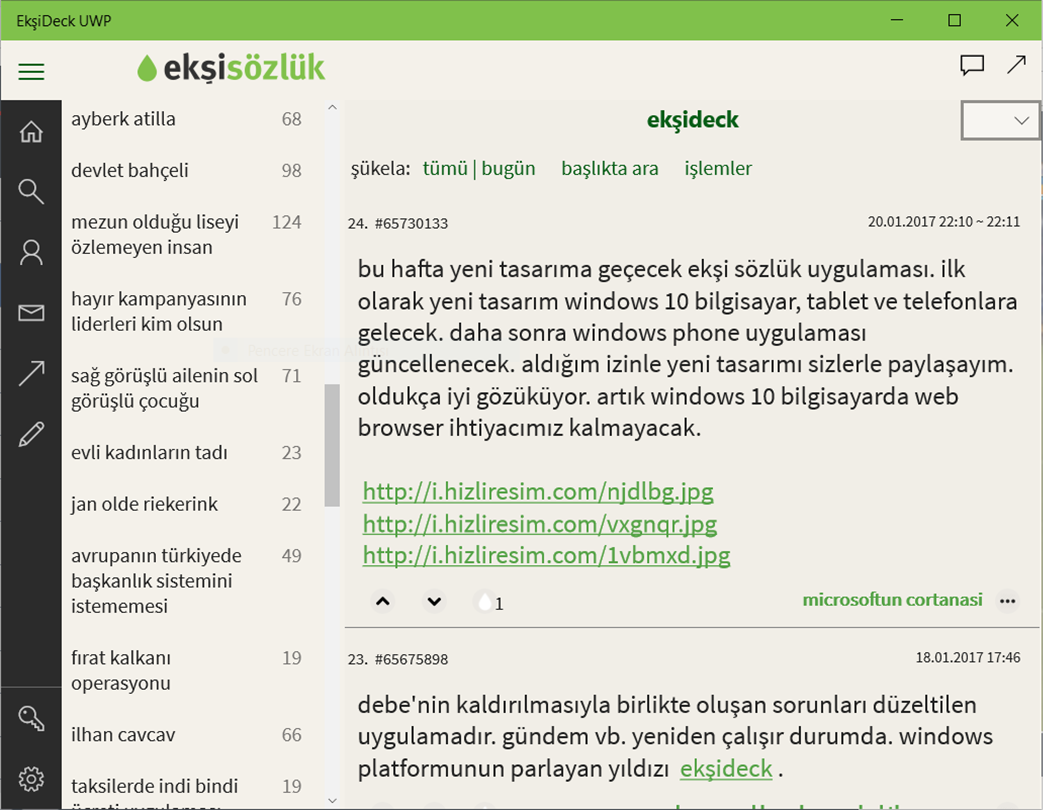Open the three-dots menu for microsoftun cortanasi entry

pyautogui.click(x=1007, y=601)
